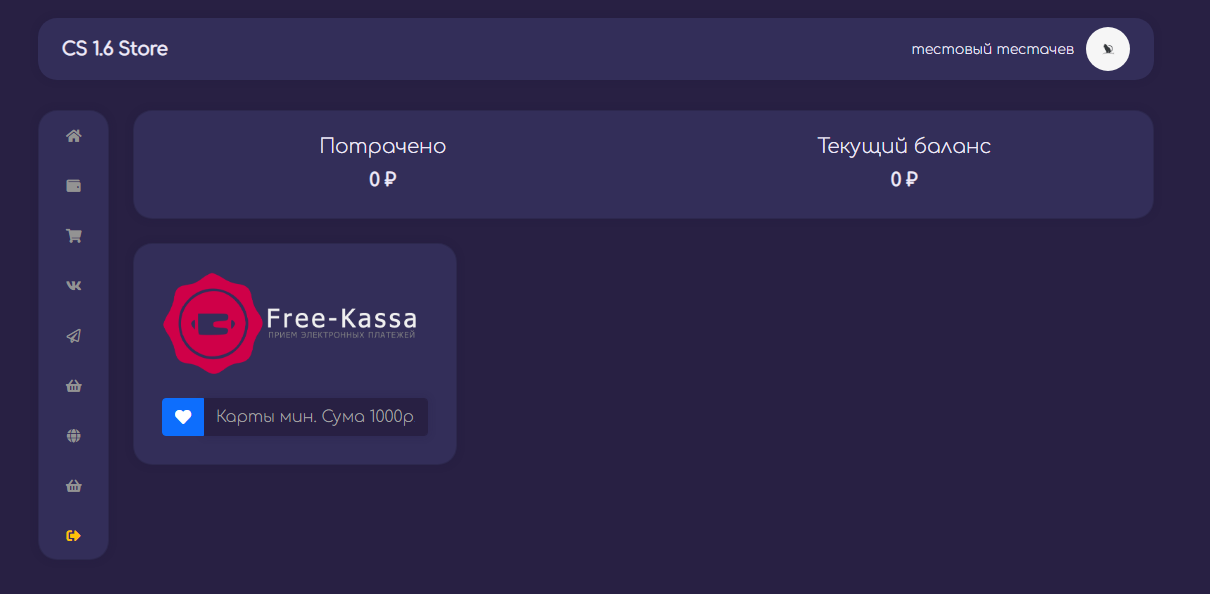This screenshot has width=1210, height=594.
Task: Click the 'Текущий баланс' heading
Action: (904, 146)
